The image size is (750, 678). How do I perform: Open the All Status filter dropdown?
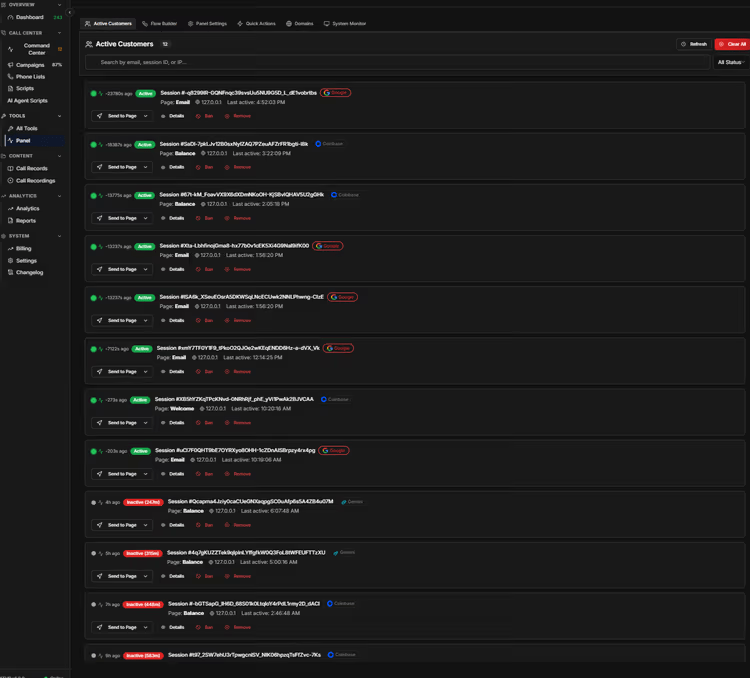click(730, 62)
